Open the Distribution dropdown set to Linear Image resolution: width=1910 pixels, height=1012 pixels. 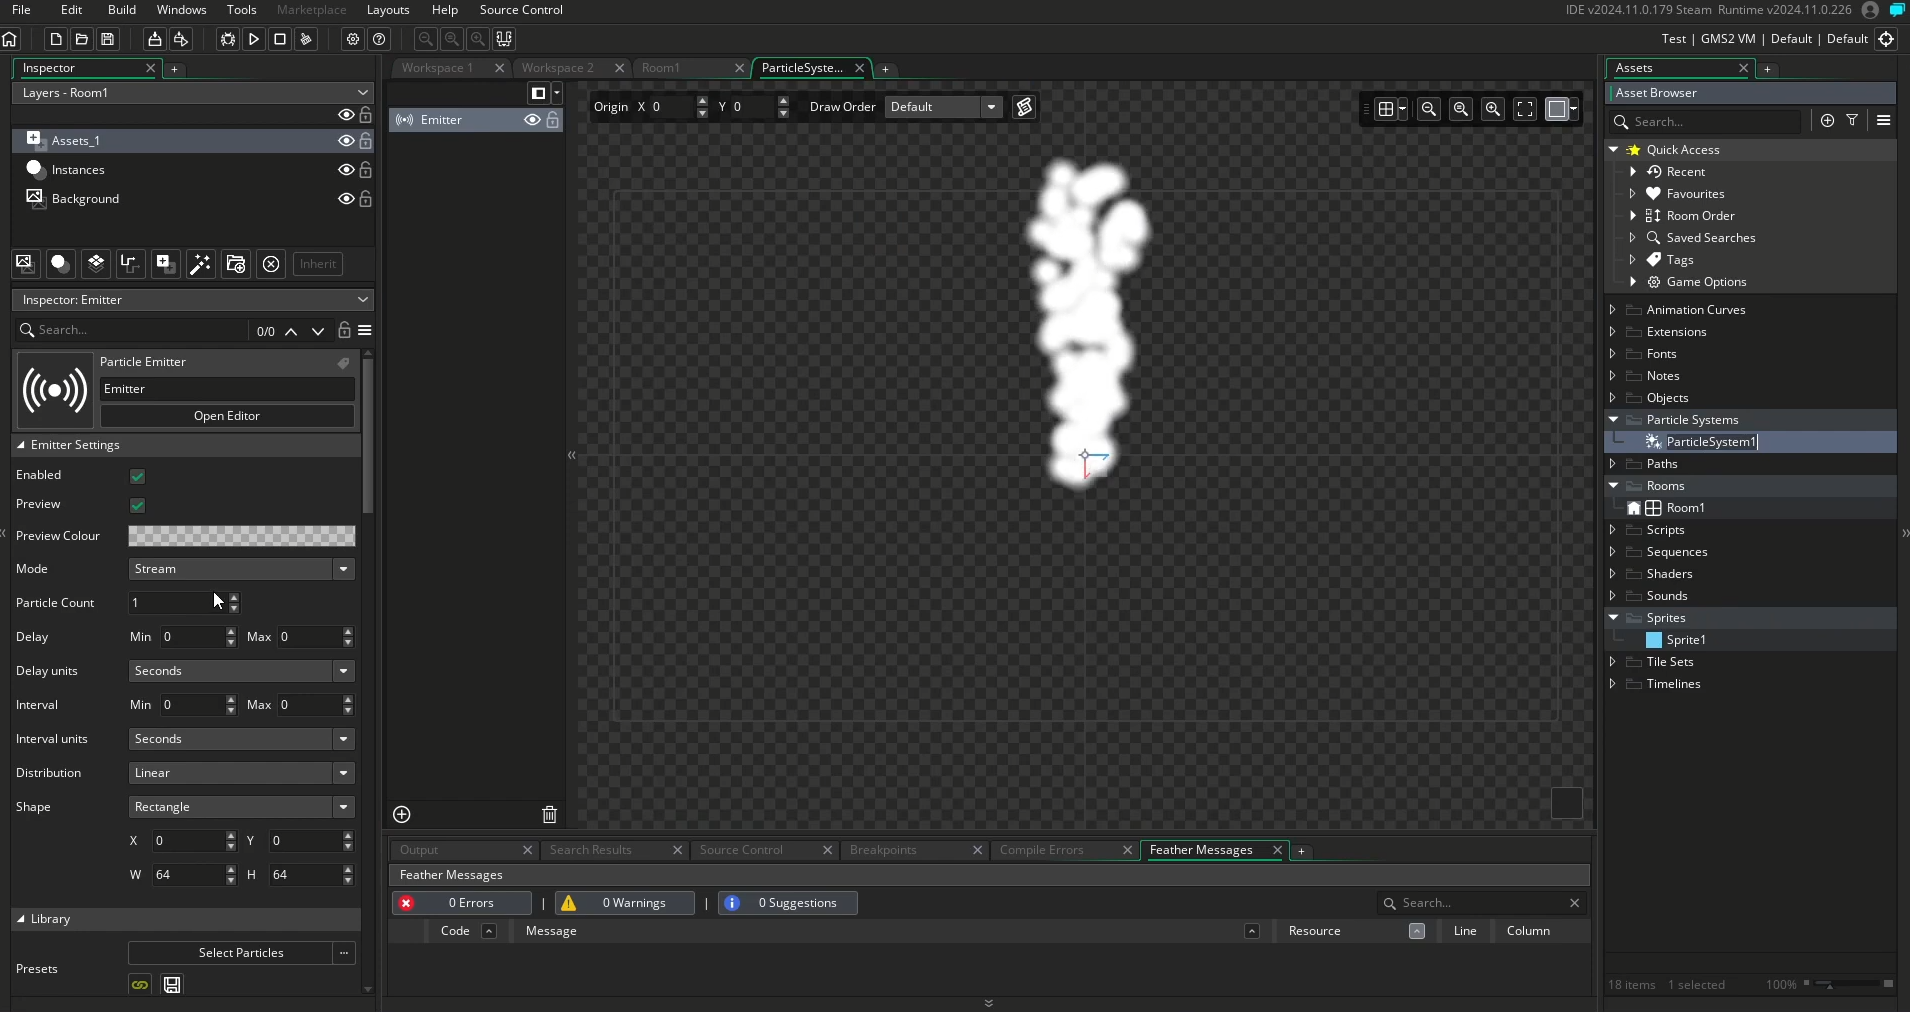(242, 773)
